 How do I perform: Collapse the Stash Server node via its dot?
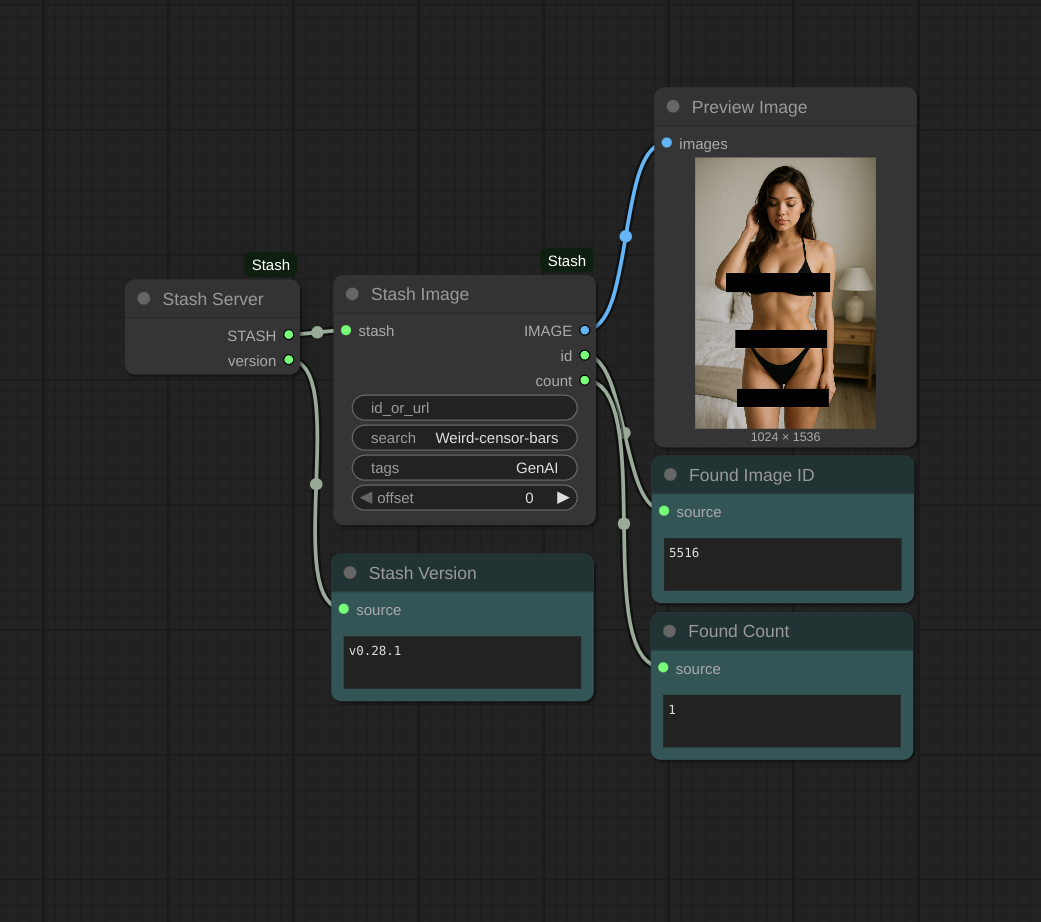[x=143, y=299]
